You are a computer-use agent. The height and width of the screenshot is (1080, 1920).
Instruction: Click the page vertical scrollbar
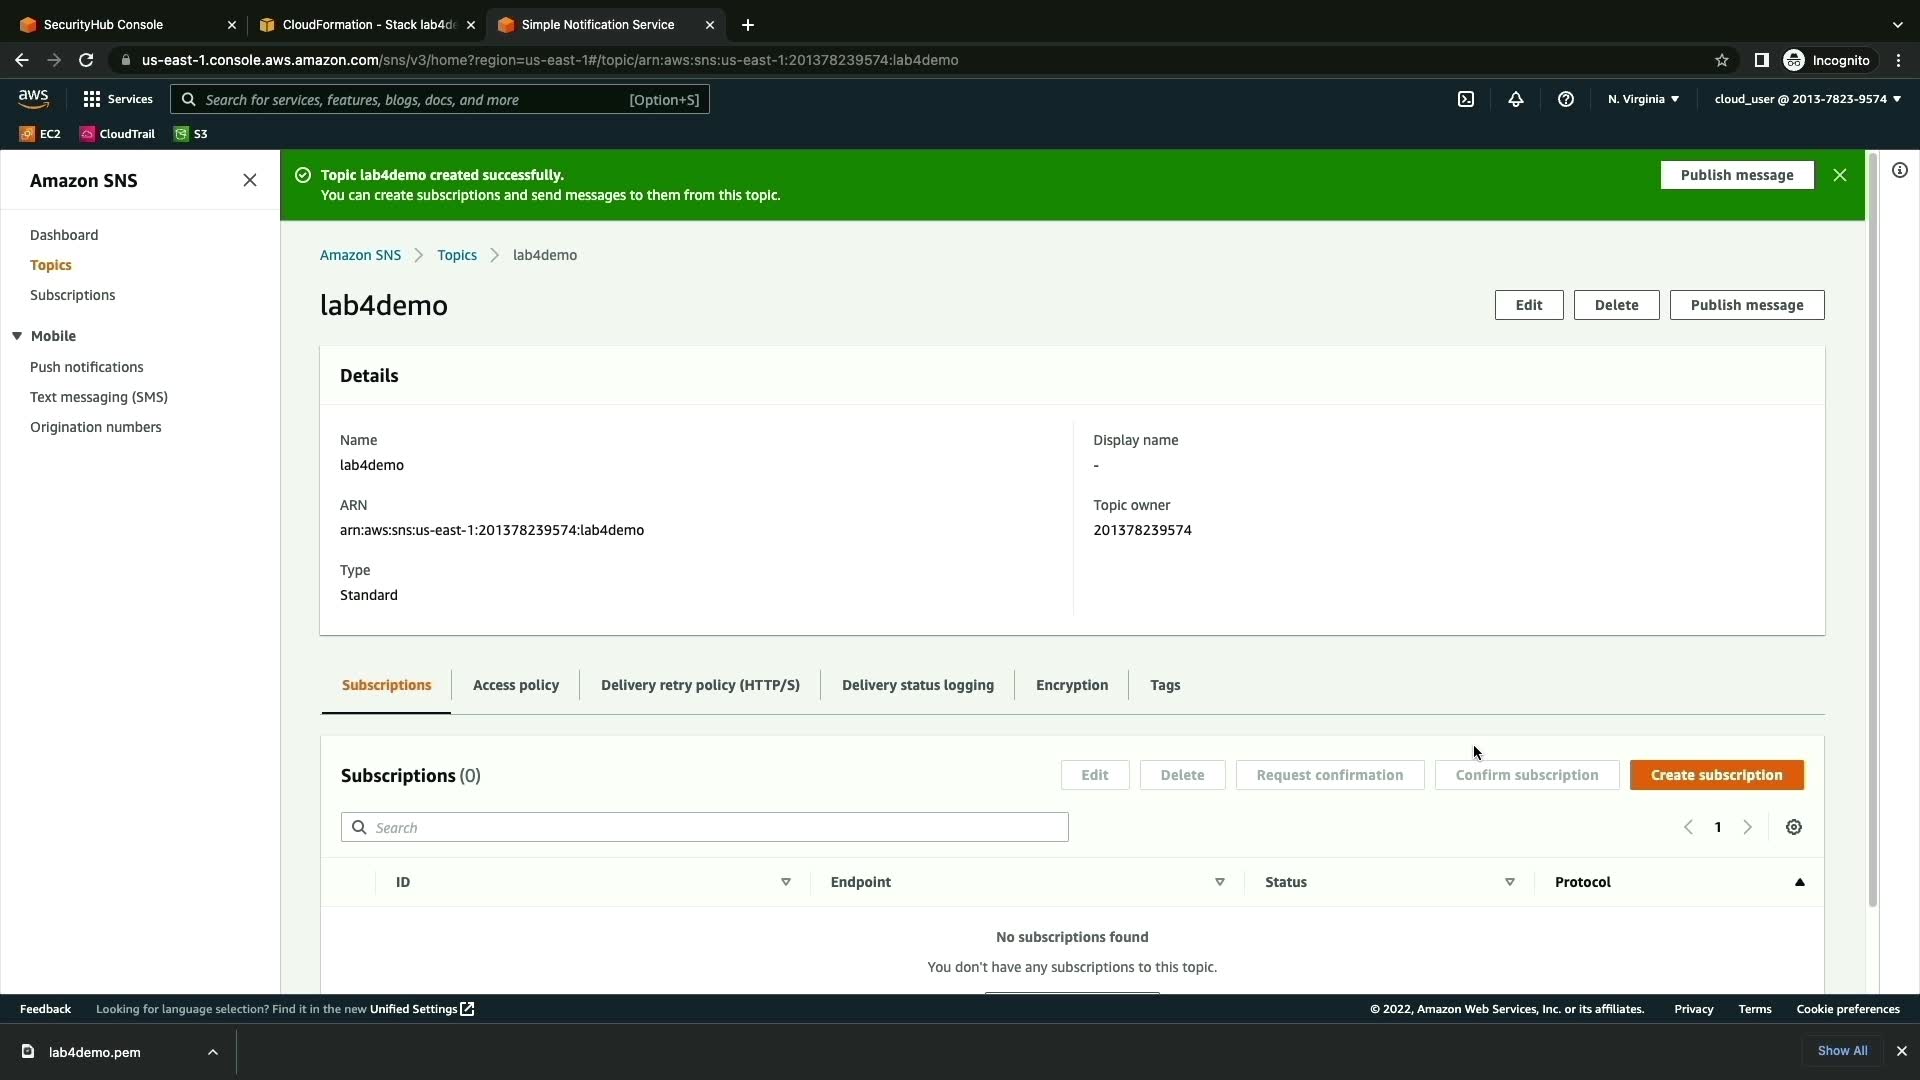[x=1873, y=530]
